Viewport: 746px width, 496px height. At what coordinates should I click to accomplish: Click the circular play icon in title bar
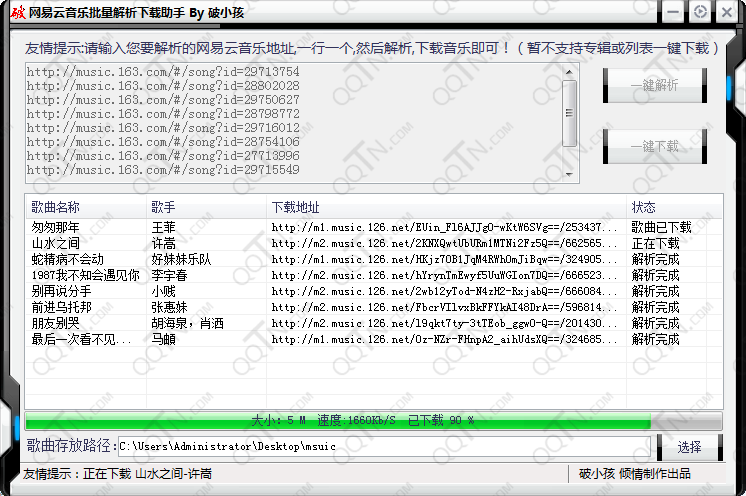pos(701,12)
